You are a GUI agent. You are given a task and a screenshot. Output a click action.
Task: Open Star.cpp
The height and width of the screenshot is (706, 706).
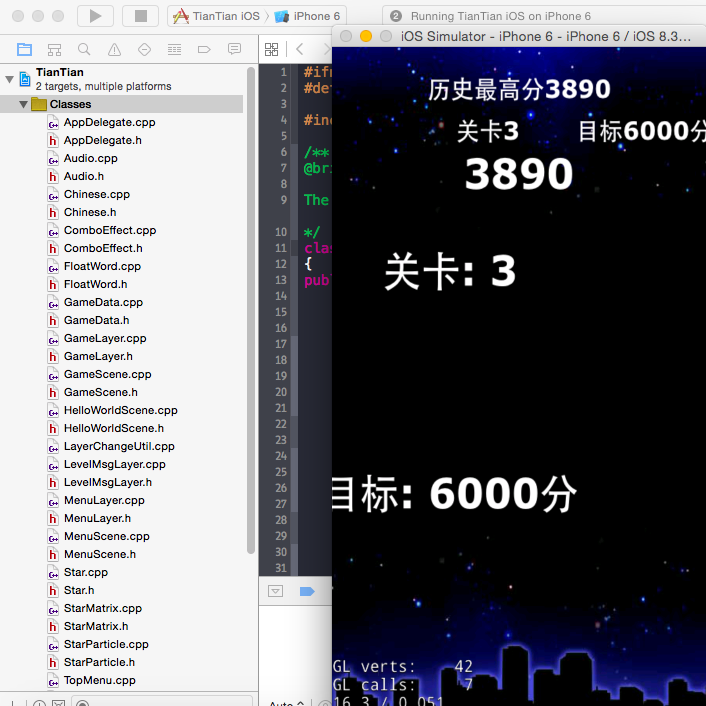click(86, 573)
